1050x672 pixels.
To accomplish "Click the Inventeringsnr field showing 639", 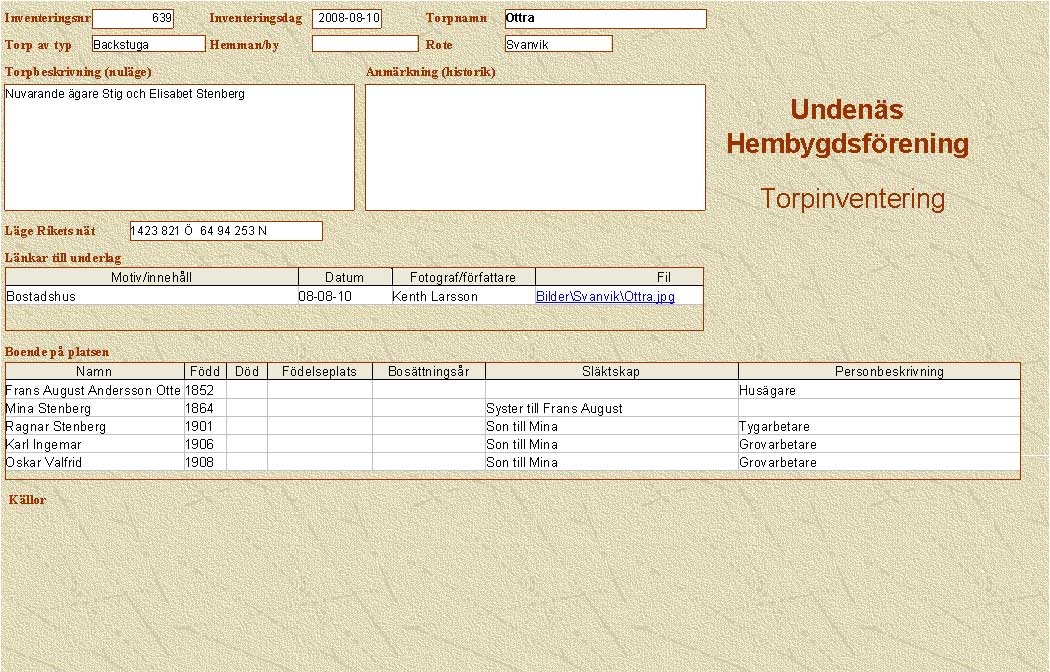I will tap(133, 19).
